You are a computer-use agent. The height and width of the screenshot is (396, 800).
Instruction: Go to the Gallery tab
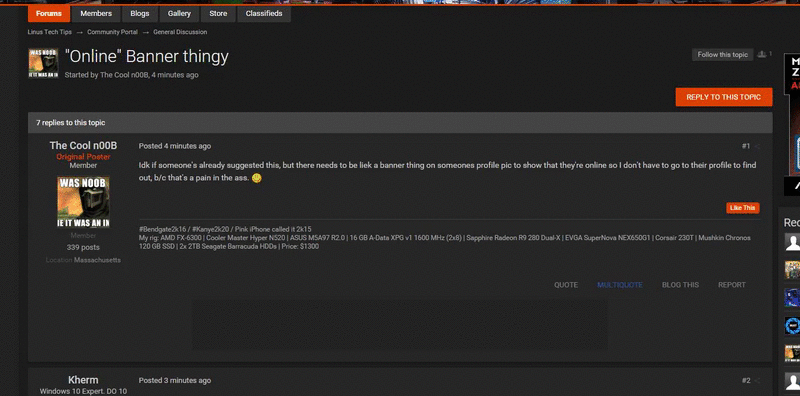(179, 14)
